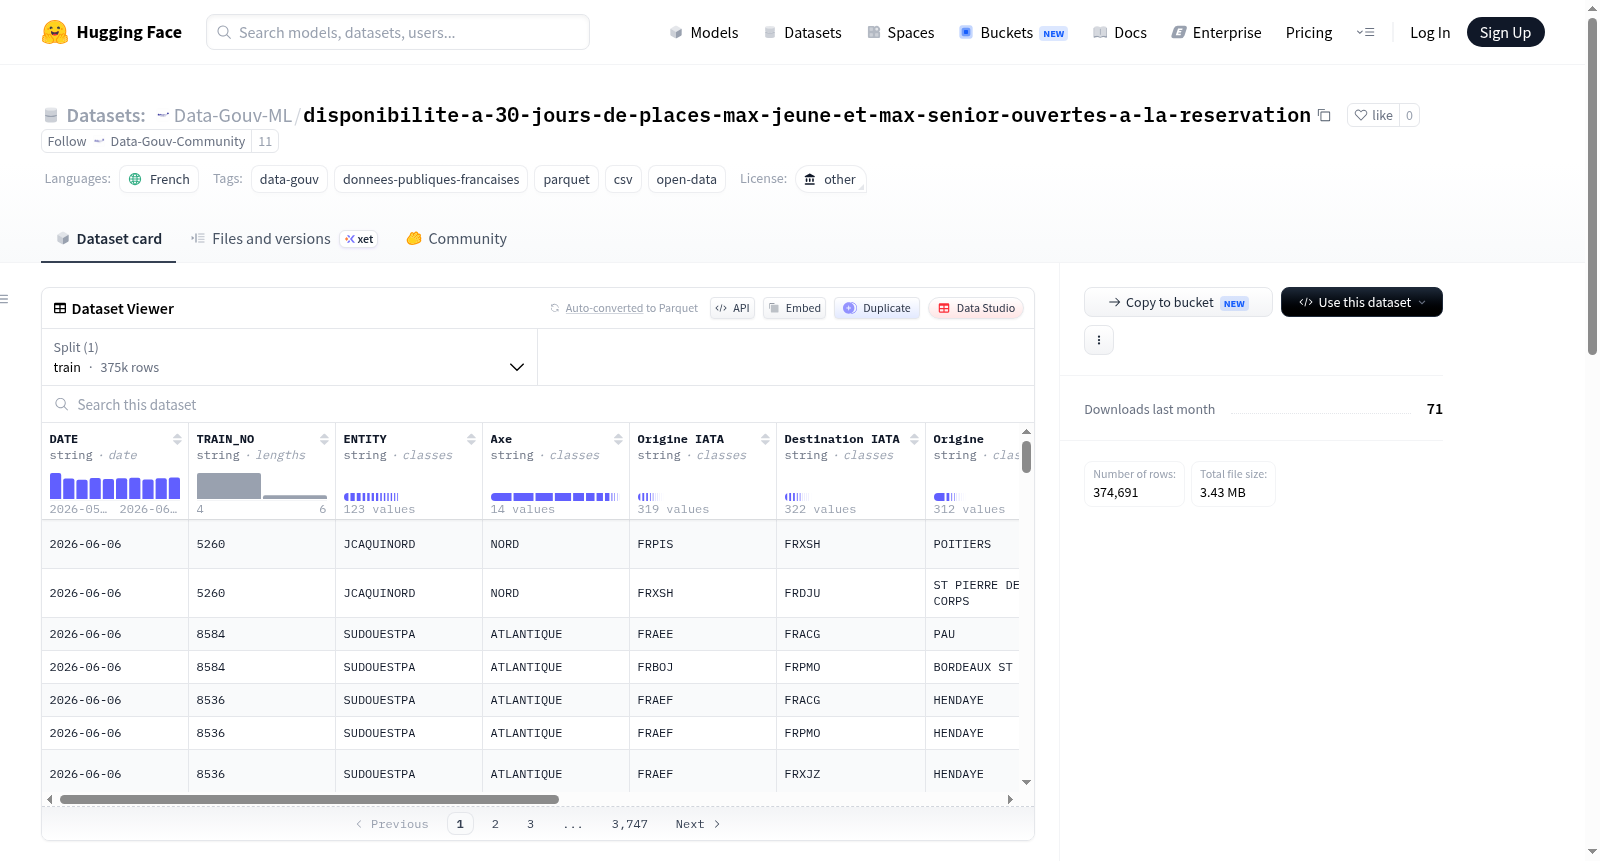Click the FRXJZ destination cell
This screenshot has height=861, width=1600.
point(851,774)
